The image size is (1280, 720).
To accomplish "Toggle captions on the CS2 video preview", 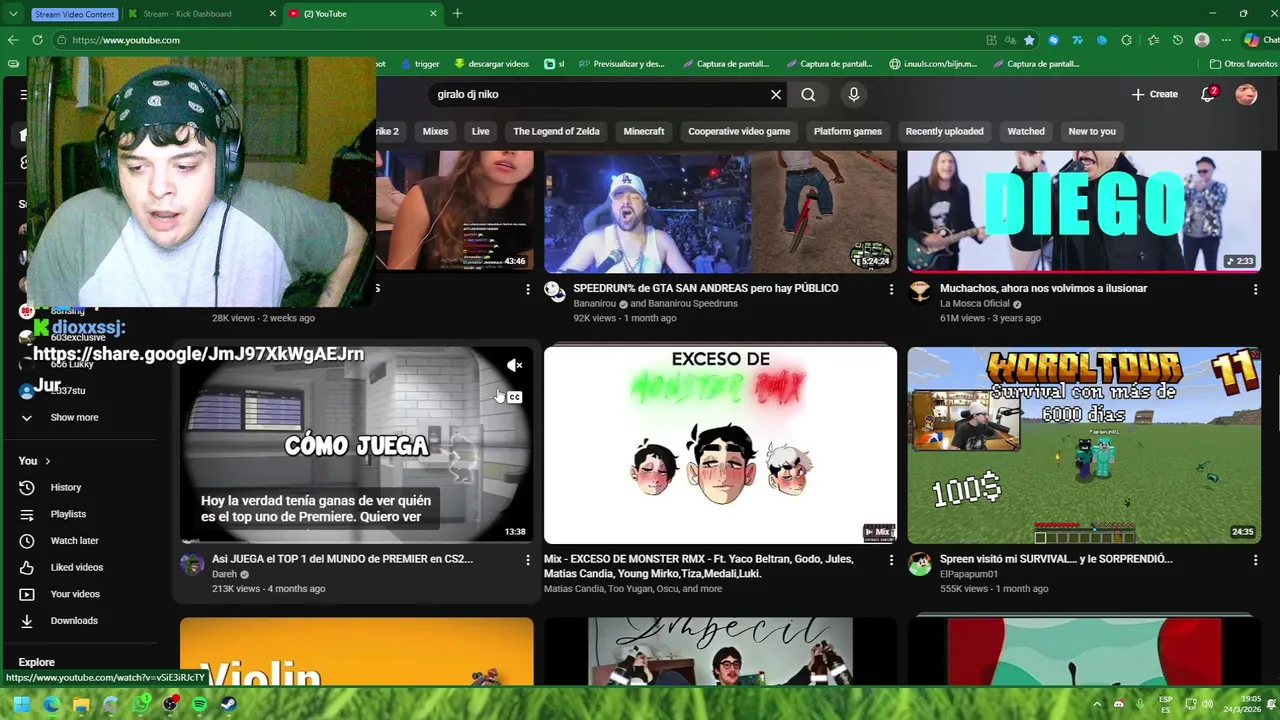I will click(x=514, y=397).
